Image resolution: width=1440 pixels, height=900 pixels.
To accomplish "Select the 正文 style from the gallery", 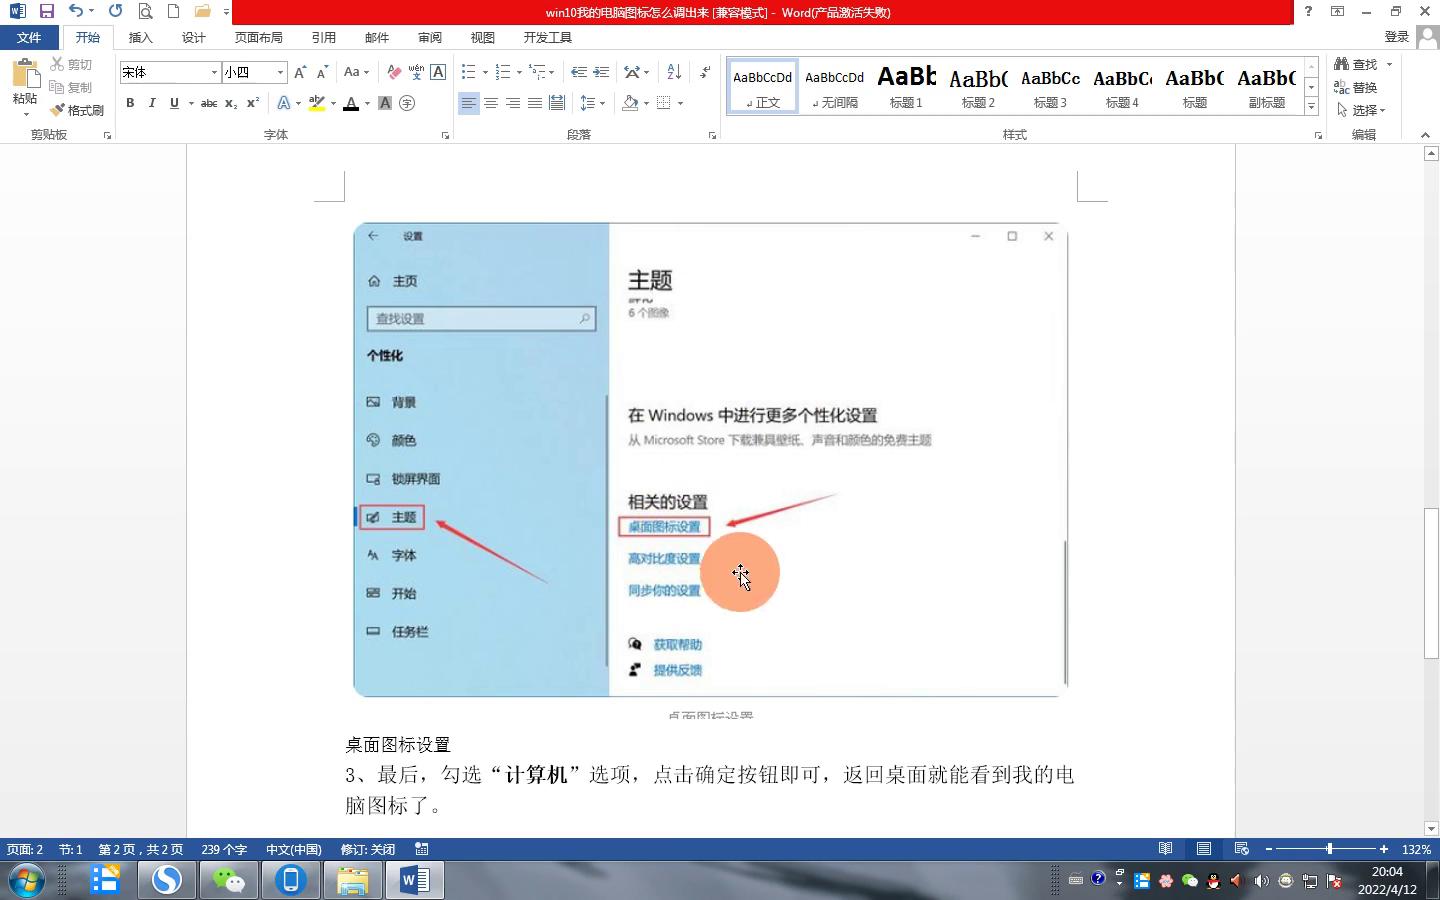I will [x=762, y=86].
